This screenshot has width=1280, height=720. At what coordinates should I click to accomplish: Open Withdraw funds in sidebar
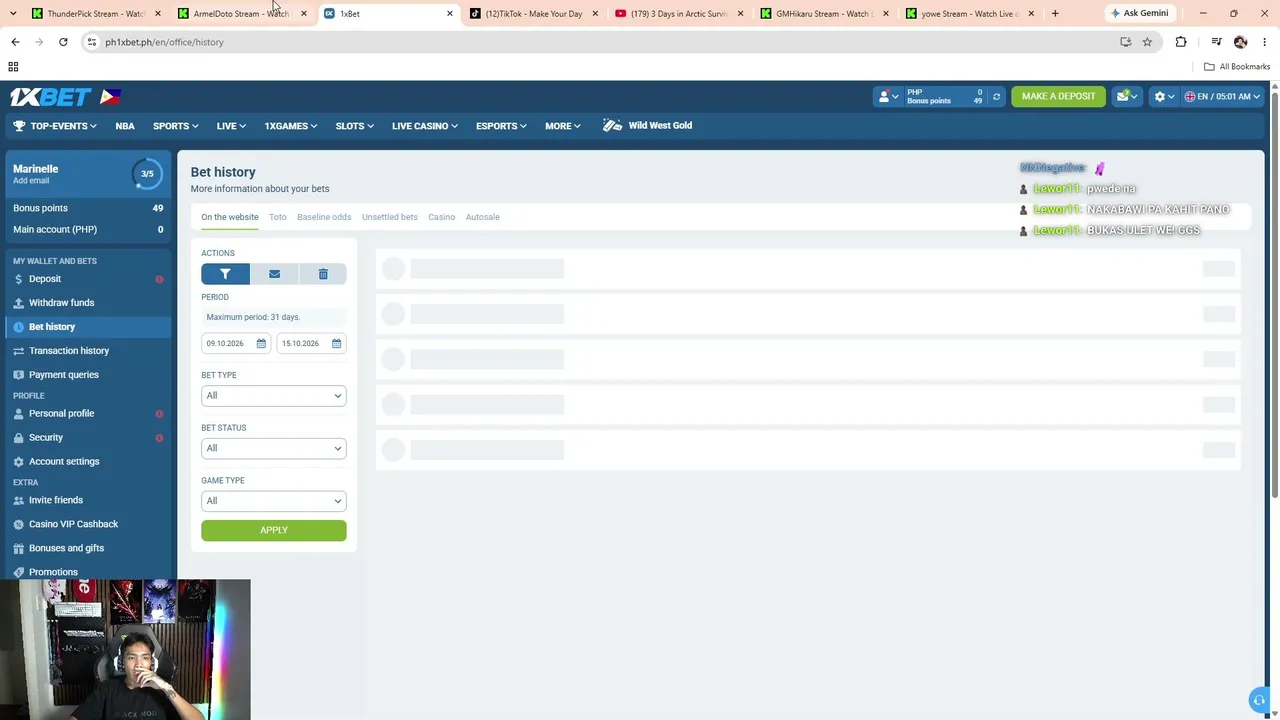[x=61, y=303]
